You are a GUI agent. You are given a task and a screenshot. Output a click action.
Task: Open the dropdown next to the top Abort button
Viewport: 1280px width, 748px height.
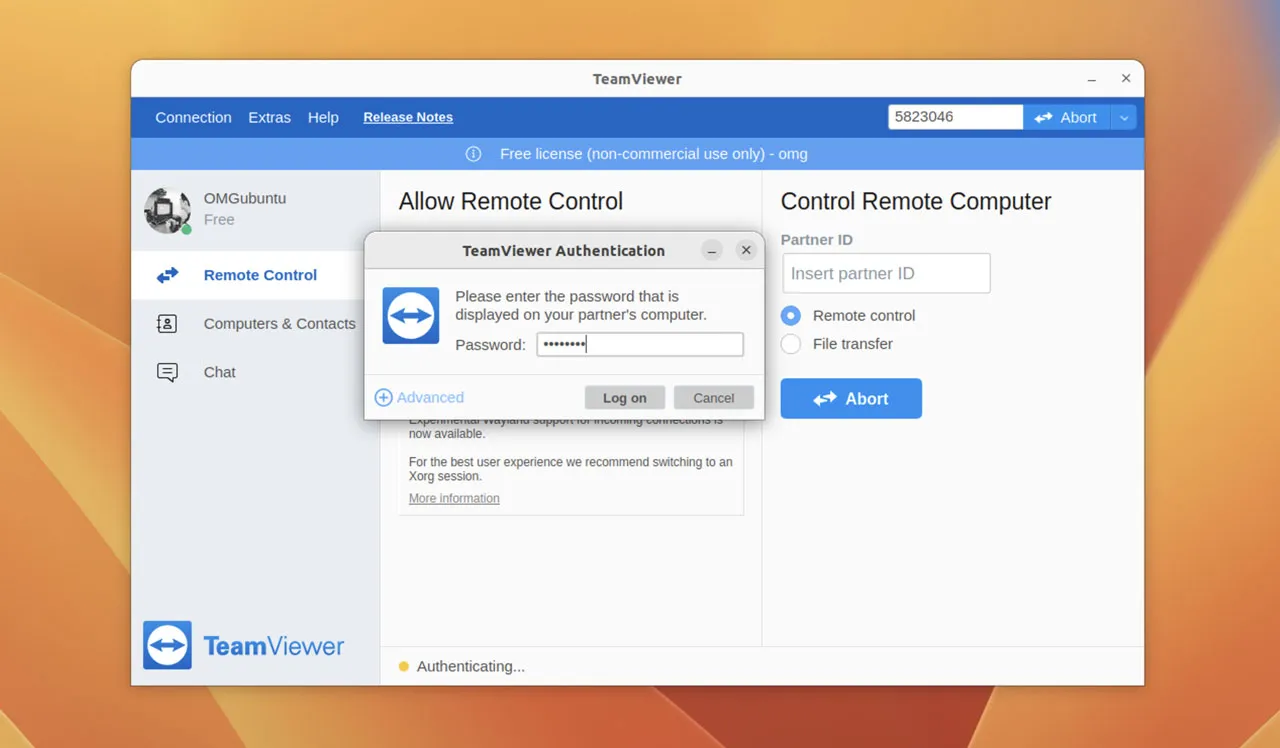tap(1123, 117)
